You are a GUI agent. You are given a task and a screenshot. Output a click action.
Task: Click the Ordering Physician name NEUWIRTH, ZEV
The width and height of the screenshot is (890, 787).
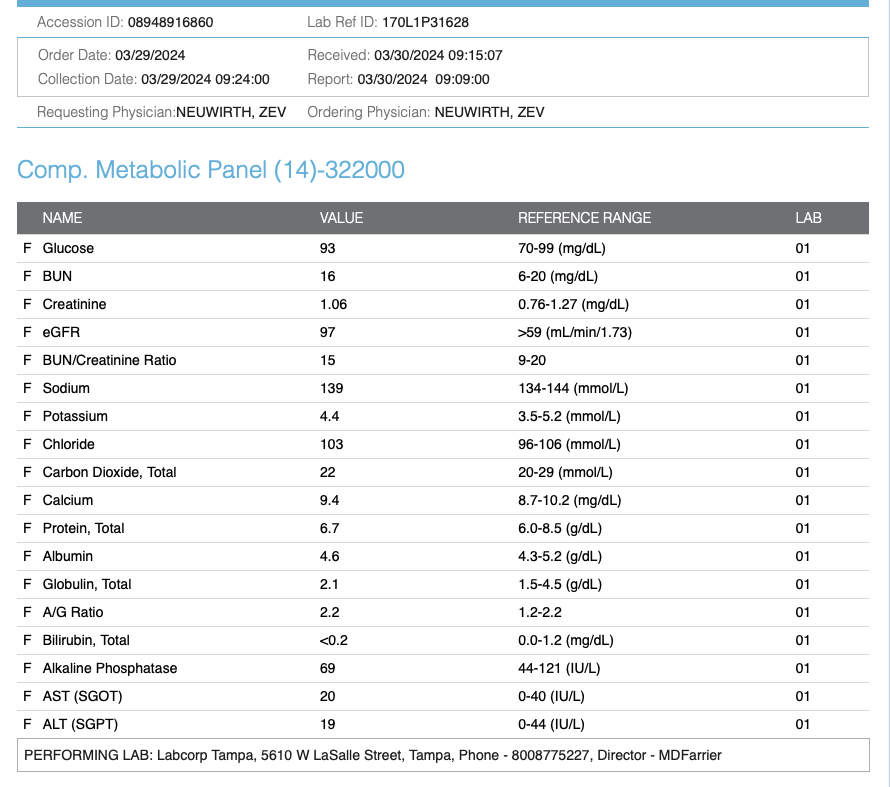coord(489,113)
